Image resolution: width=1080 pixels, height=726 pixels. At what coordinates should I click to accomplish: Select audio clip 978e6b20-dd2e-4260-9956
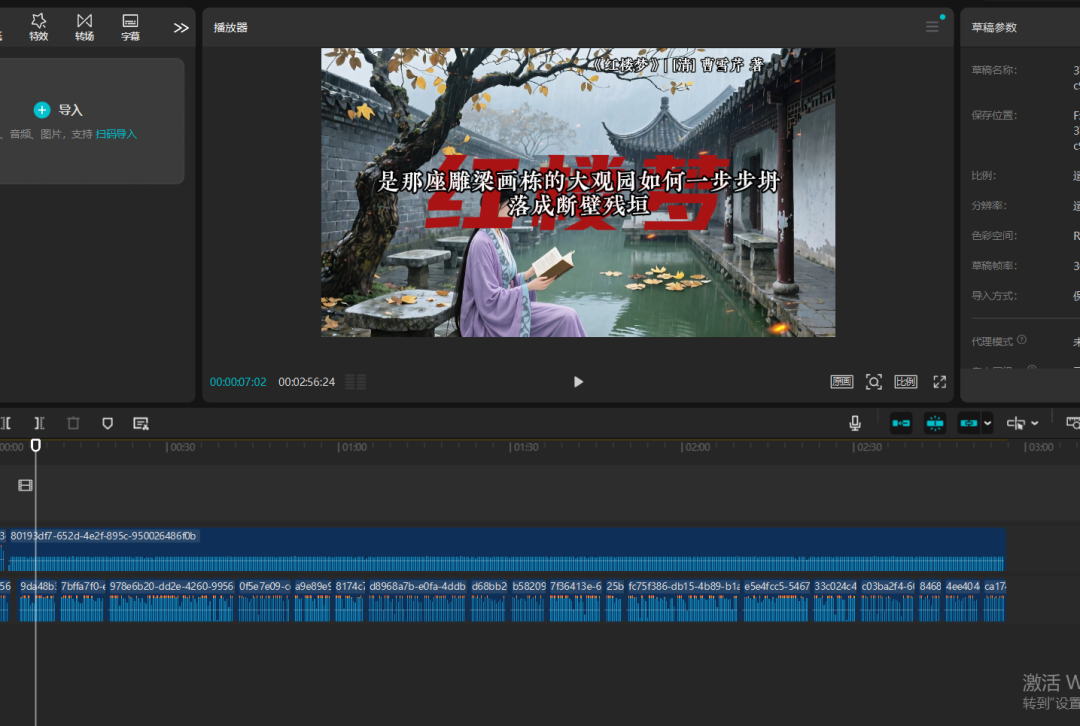pyautogui.click(x=172, y=601)
